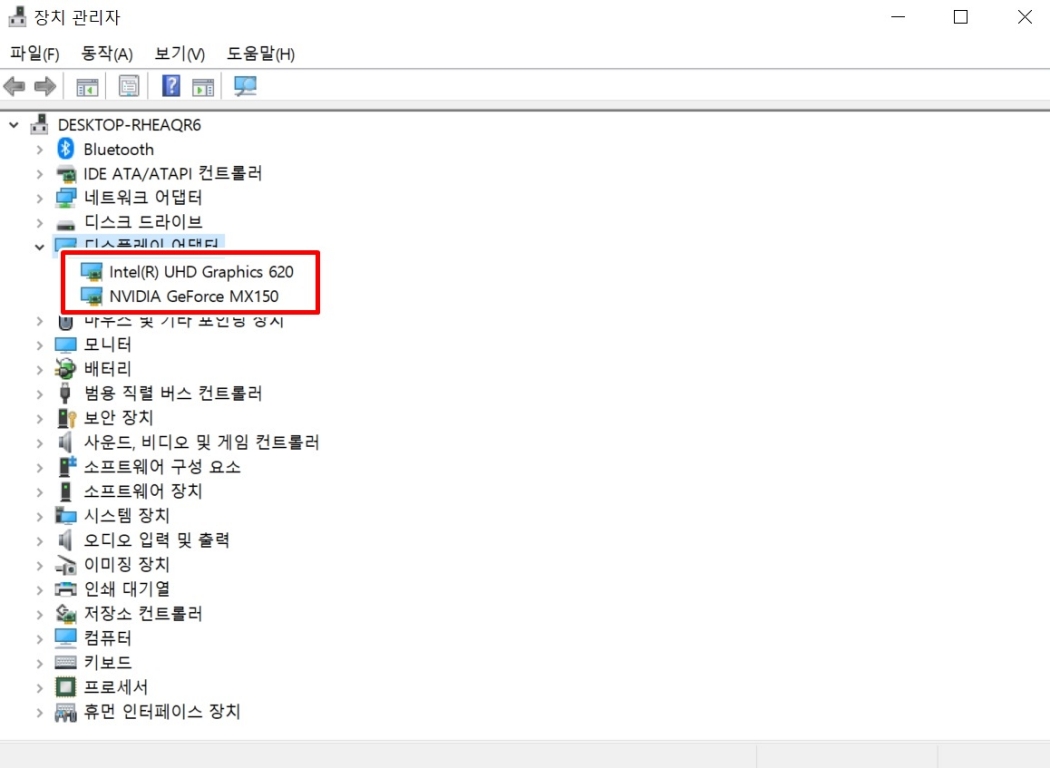The image size is (1050, 768).
Task: Click the 모니터 category icon
Action: (x=66, y=345)
